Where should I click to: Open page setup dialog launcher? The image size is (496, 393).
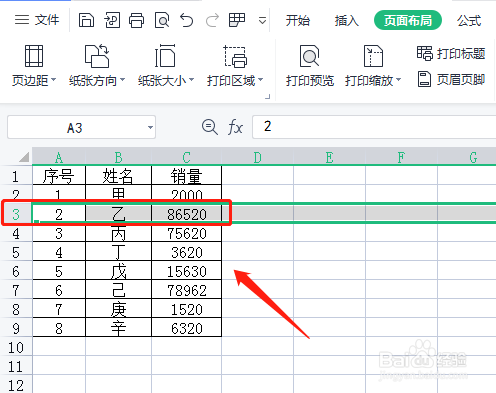pyautogui.click(x=267, y=97)
